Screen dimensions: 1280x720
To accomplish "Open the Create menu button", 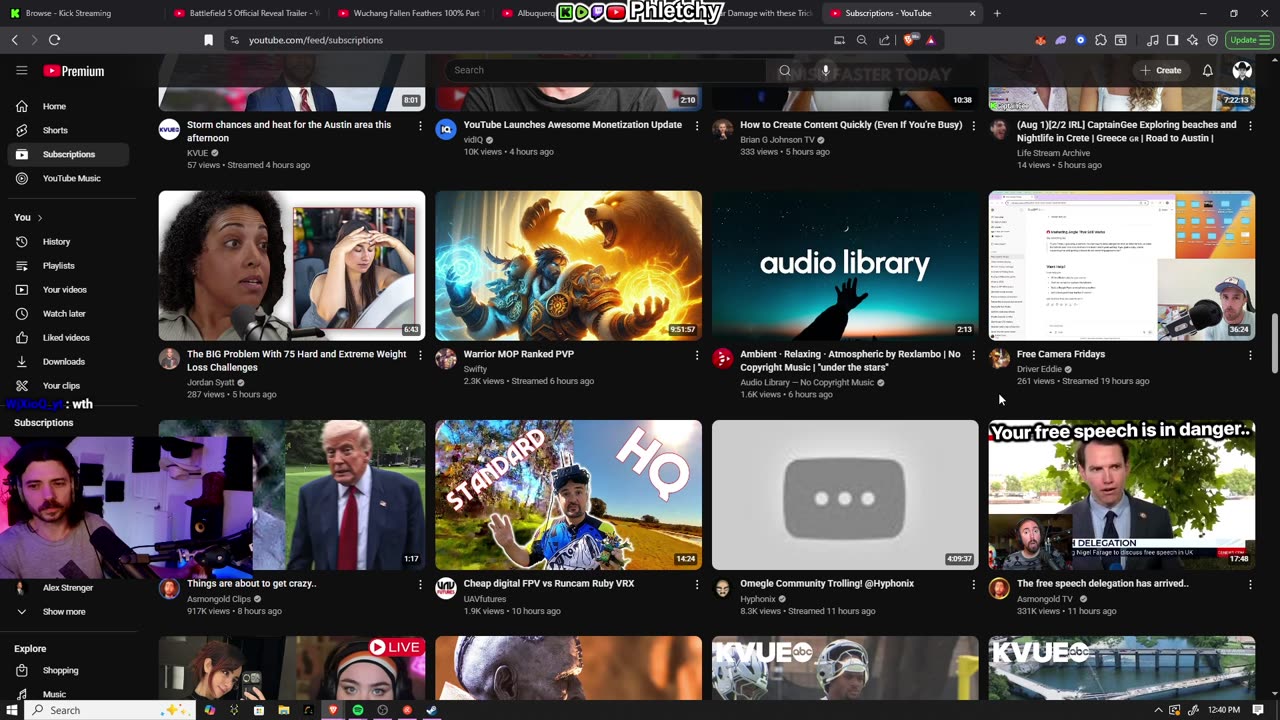I will click(1160, 70).
